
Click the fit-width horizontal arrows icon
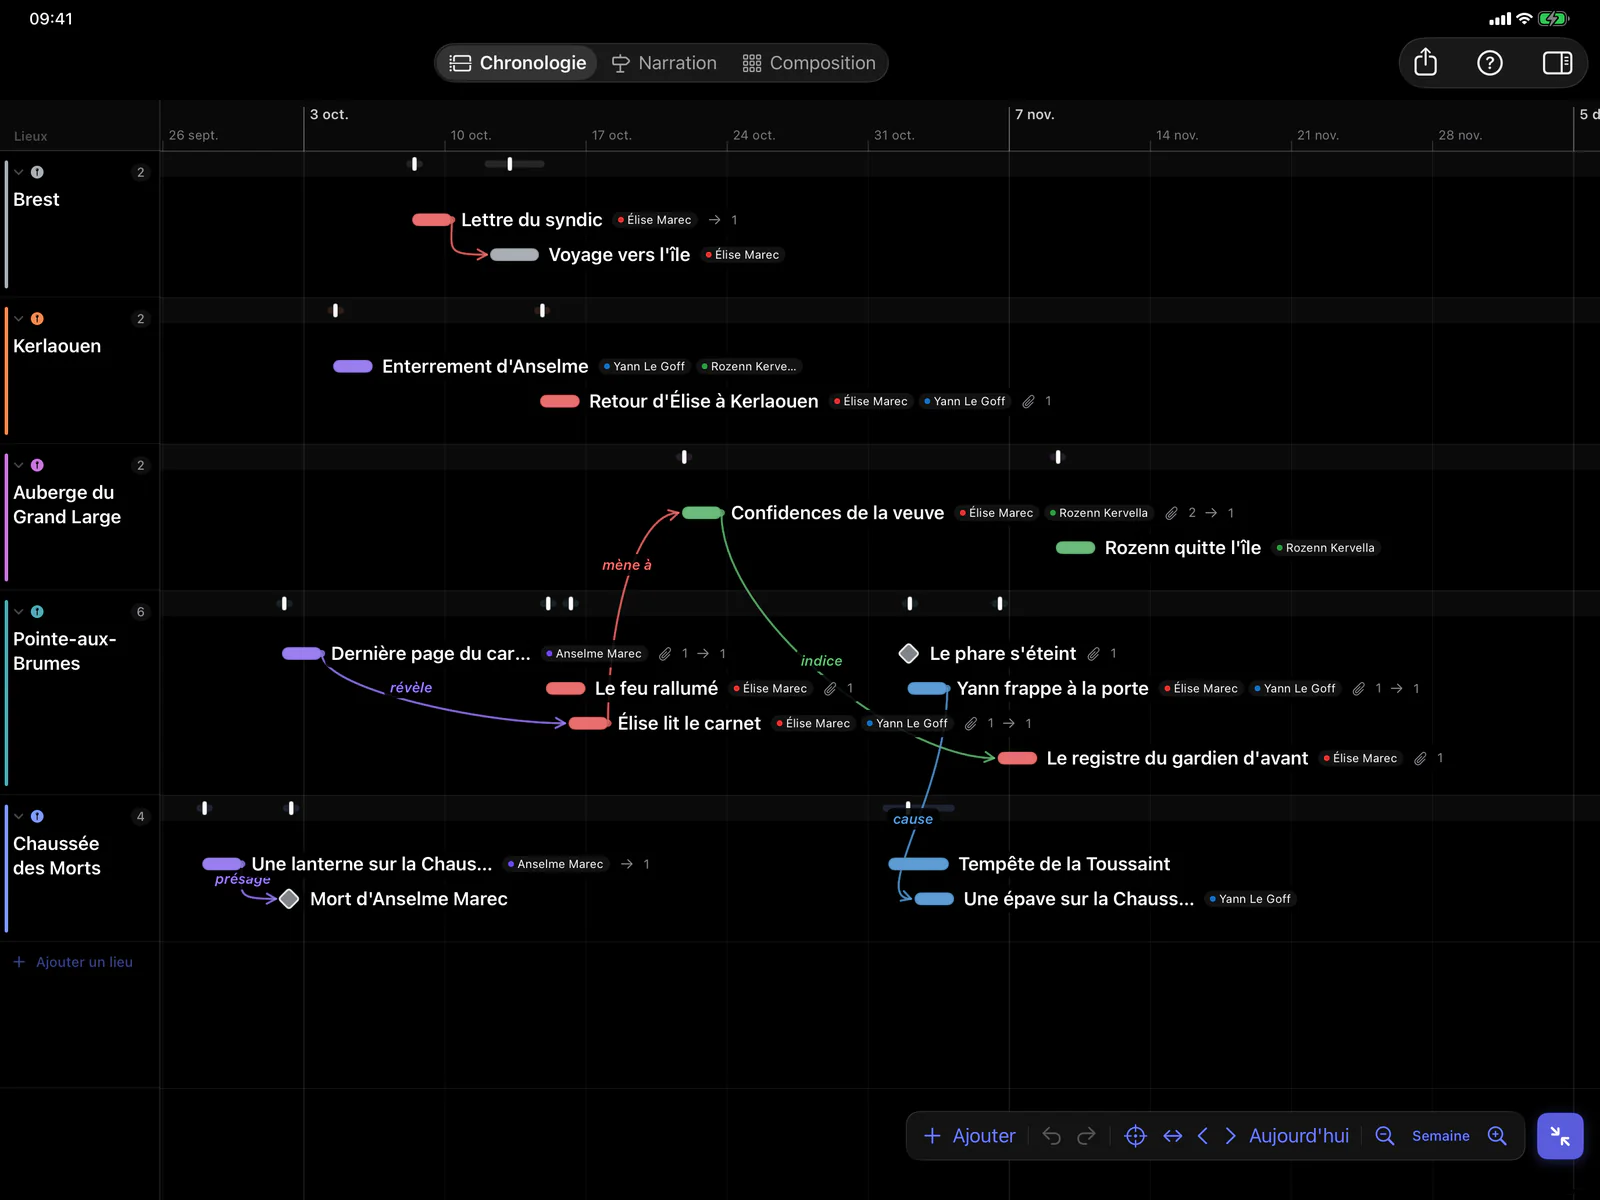click(1173, 1136)
